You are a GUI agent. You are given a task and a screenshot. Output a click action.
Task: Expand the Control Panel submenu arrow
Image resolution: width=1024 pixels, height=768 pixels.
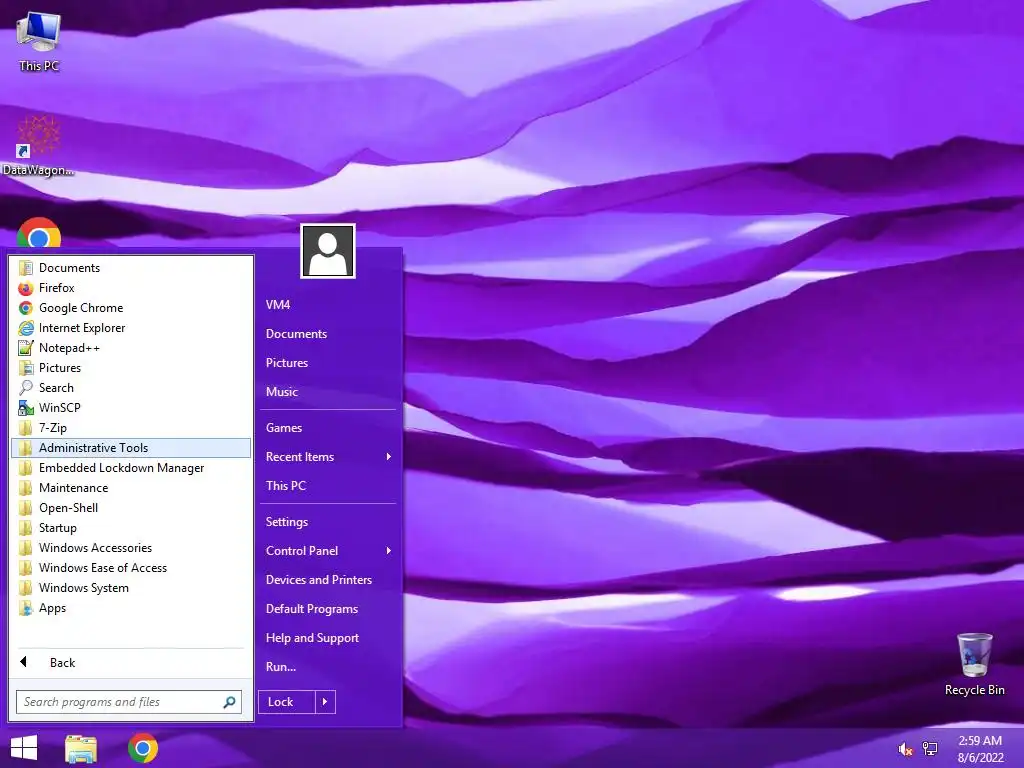pyautogui.click(x=389, y=551)
